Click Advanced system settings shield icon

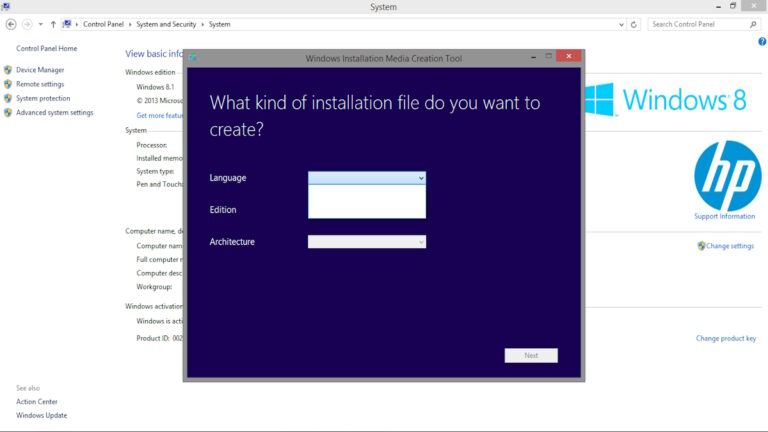tap(8, 113)
